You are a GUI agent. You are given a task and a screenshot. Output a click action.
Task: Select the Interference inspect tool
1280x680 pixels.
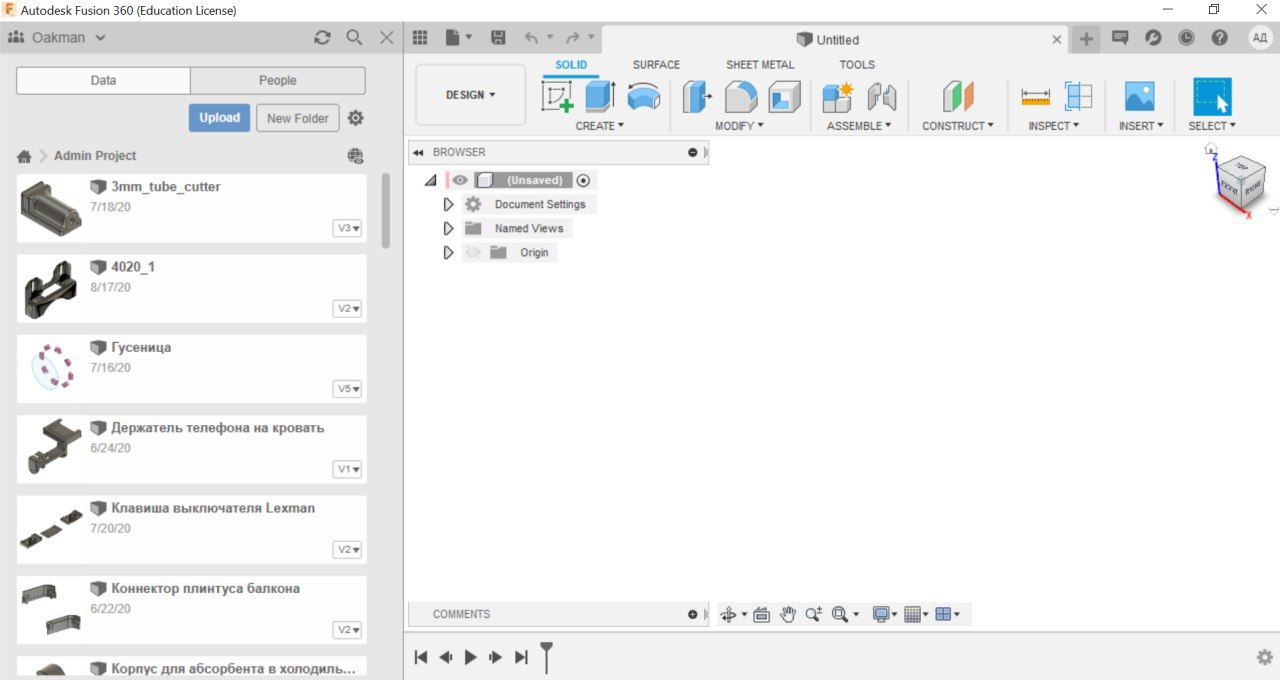tap(1078, 97)
